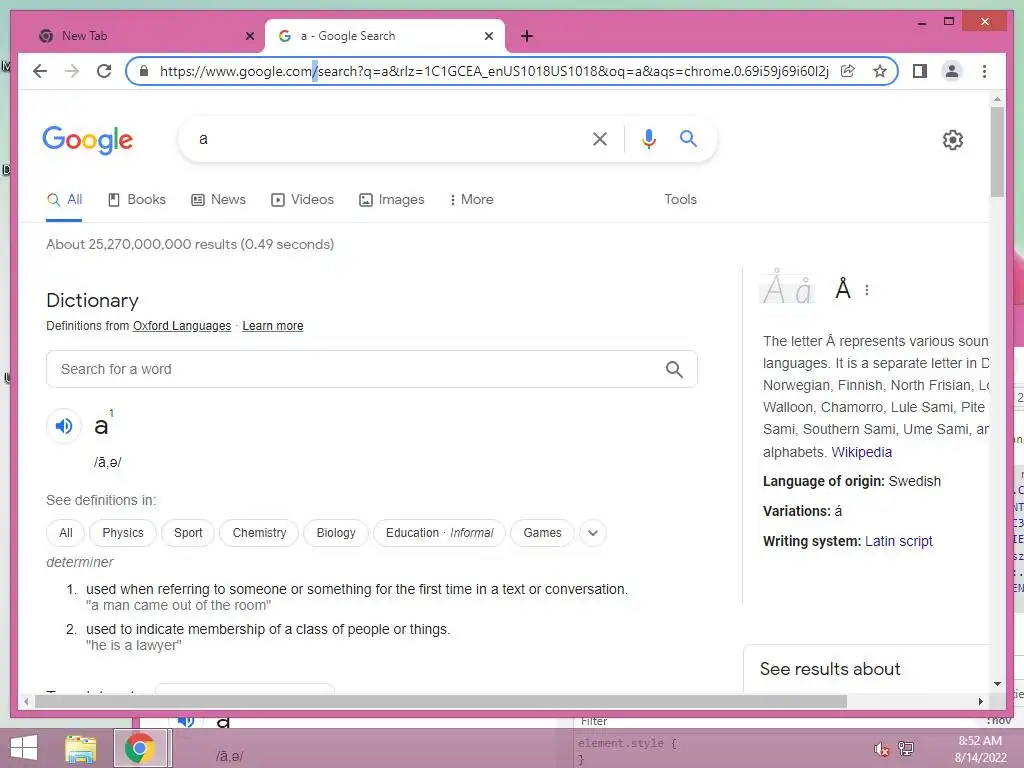The height and width of the screenshot is (768, 1024).
Task: Filter definitions to Games
Action: (x=542, y=533)
